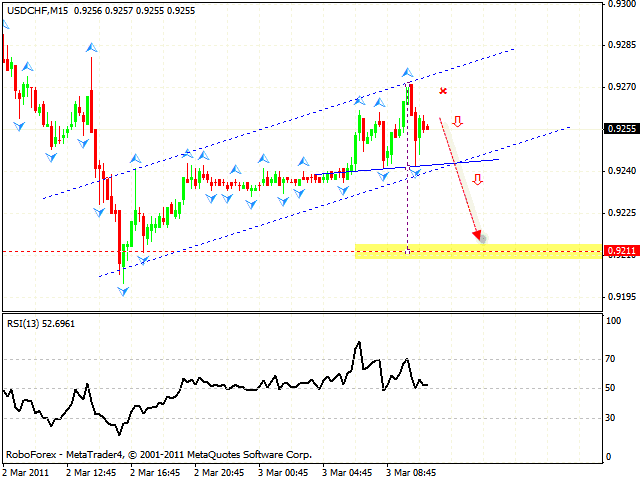Click the 0.9211 price level label

coord(621,251)
